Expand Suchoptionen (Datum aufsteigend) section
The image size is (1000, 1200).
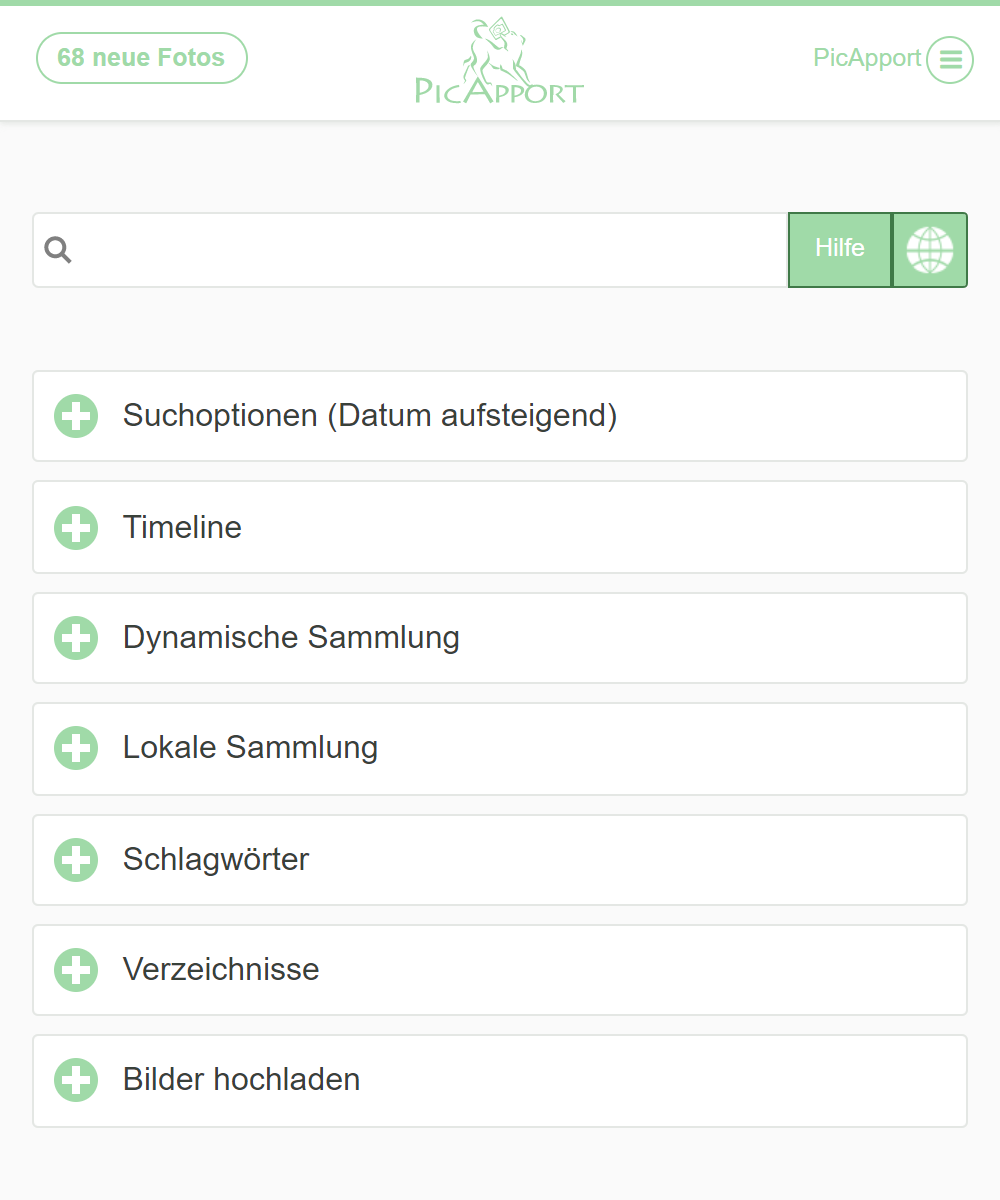[370, 416]
